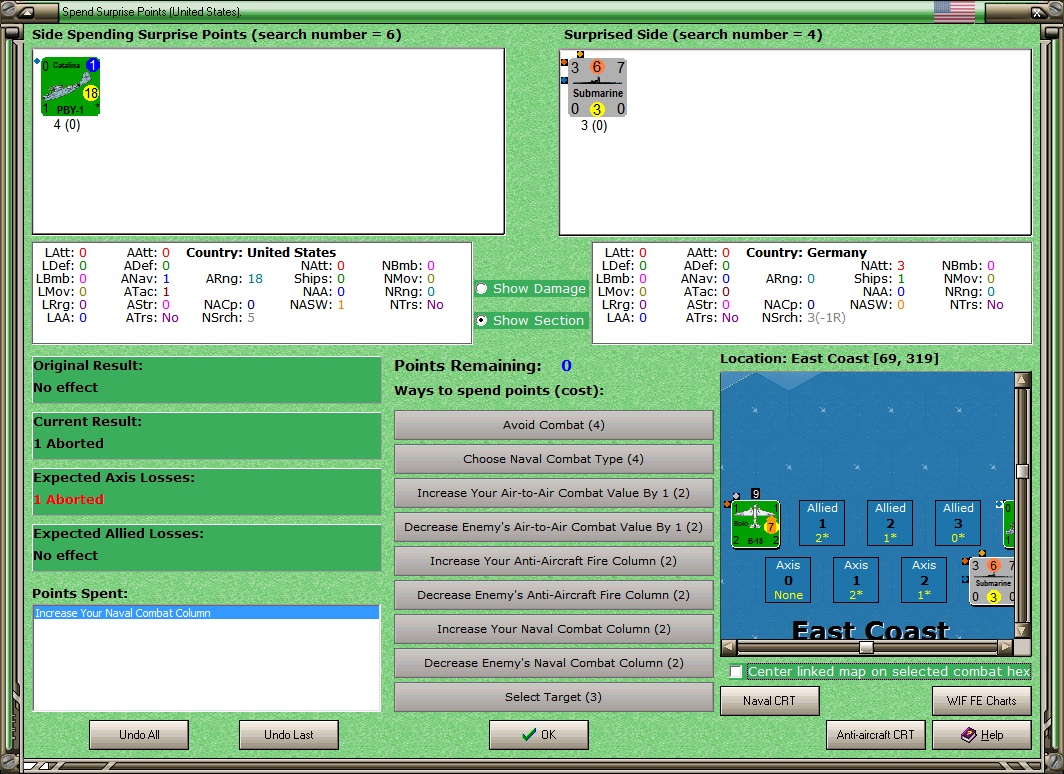Open the system menu icon in title bar
Image resolution: width=1064 pixels, height=774 pixels.
tap(26, 12)
